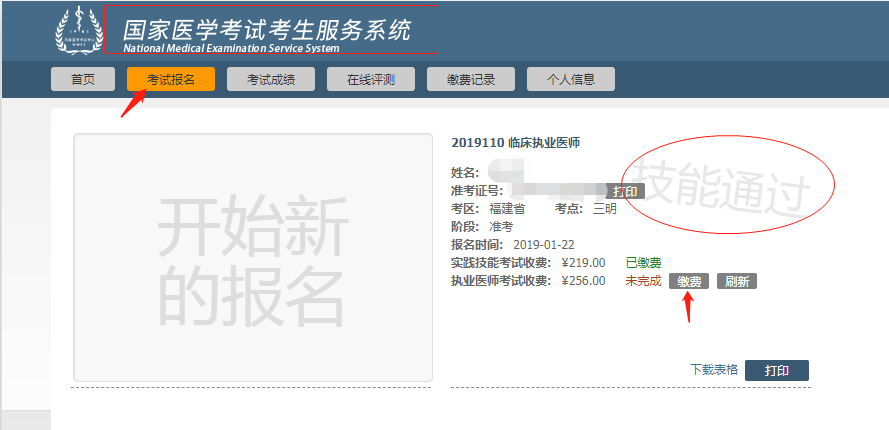The height and width of the screenshot is (430, 889).
Task: Switch to the 在线评测 tab
Action: click(x=371, y=80)
